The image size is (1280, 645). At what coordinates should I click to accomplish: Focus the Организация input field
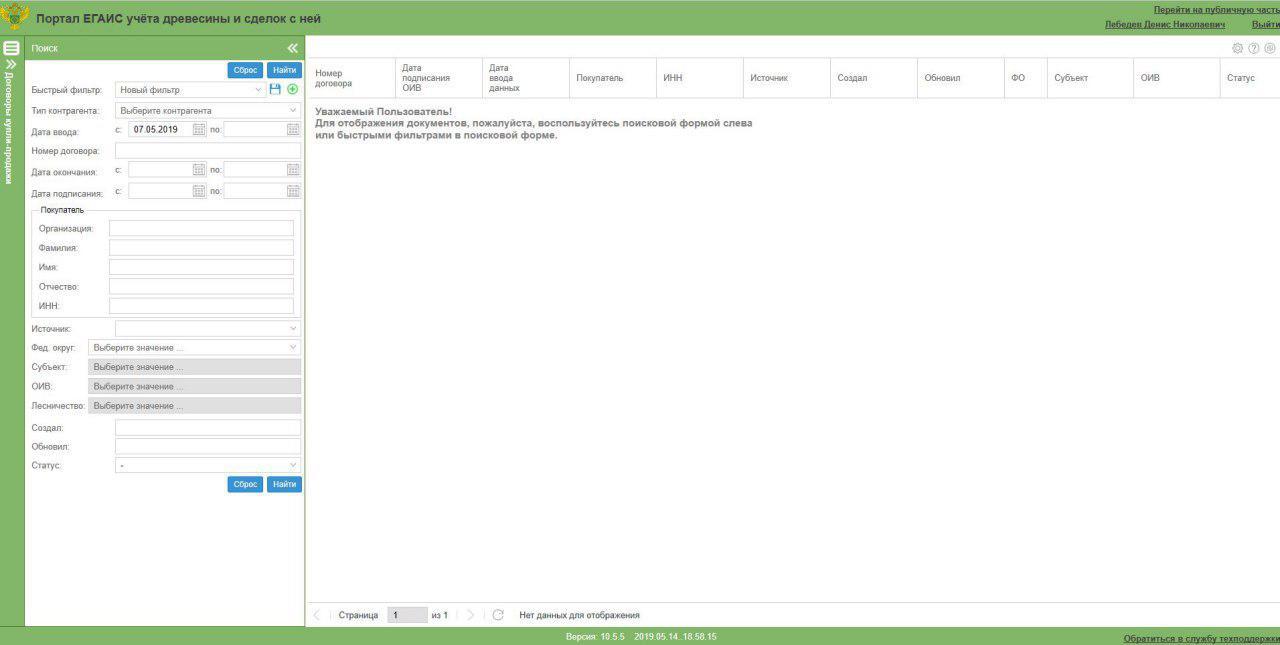pos(201,228)
